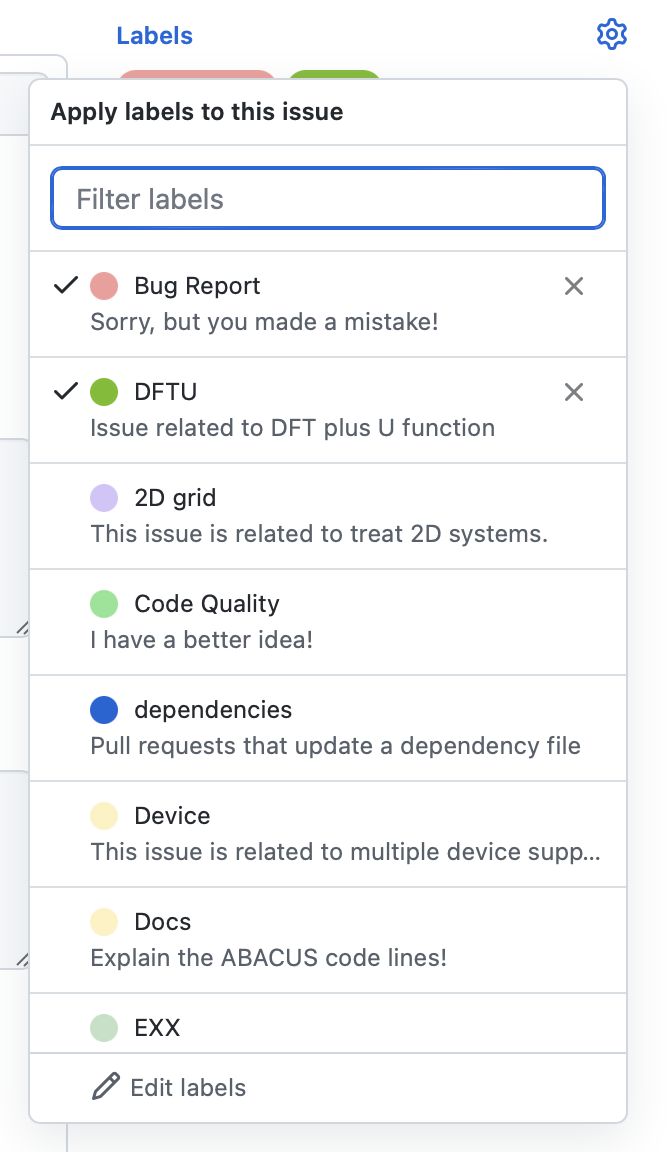666x1152 pixels.
Task: Select the EXX label
Action: (x=157, y=1027)
